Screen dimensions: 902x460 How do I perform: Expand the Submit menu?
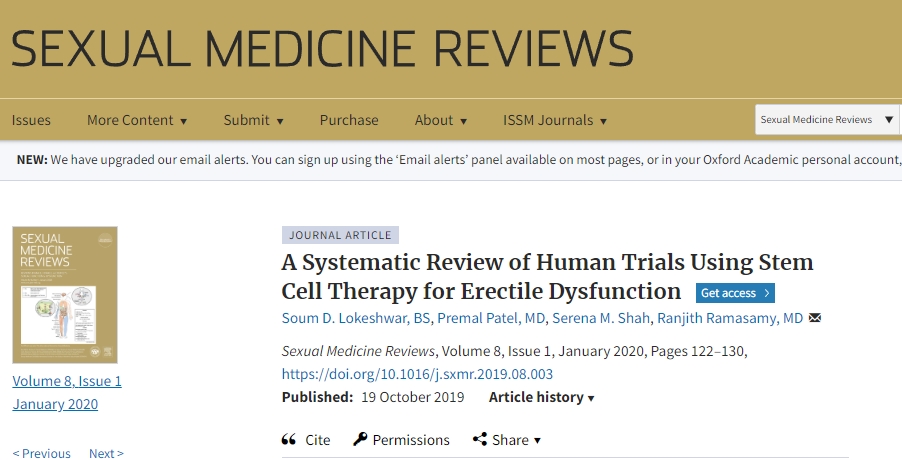pyautogui.click(x=253, y=120)
